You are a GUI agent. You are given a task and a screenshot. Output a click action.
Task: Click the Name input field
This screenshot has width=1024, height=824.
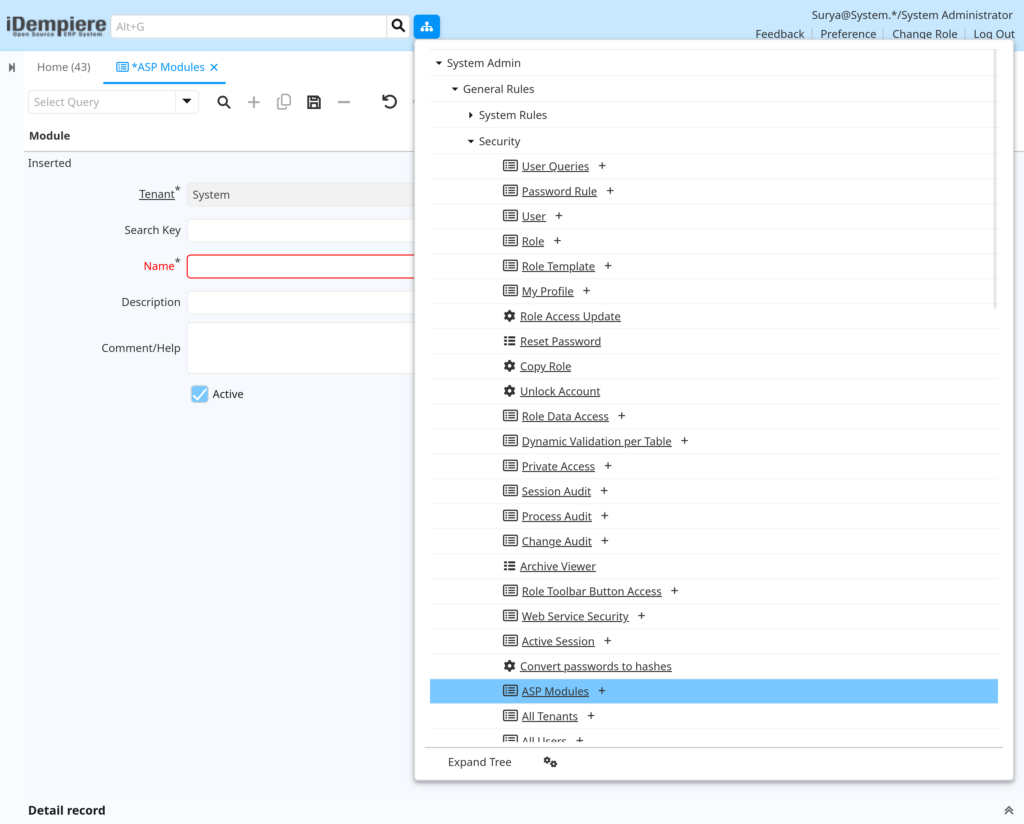(x=300, y=266)
